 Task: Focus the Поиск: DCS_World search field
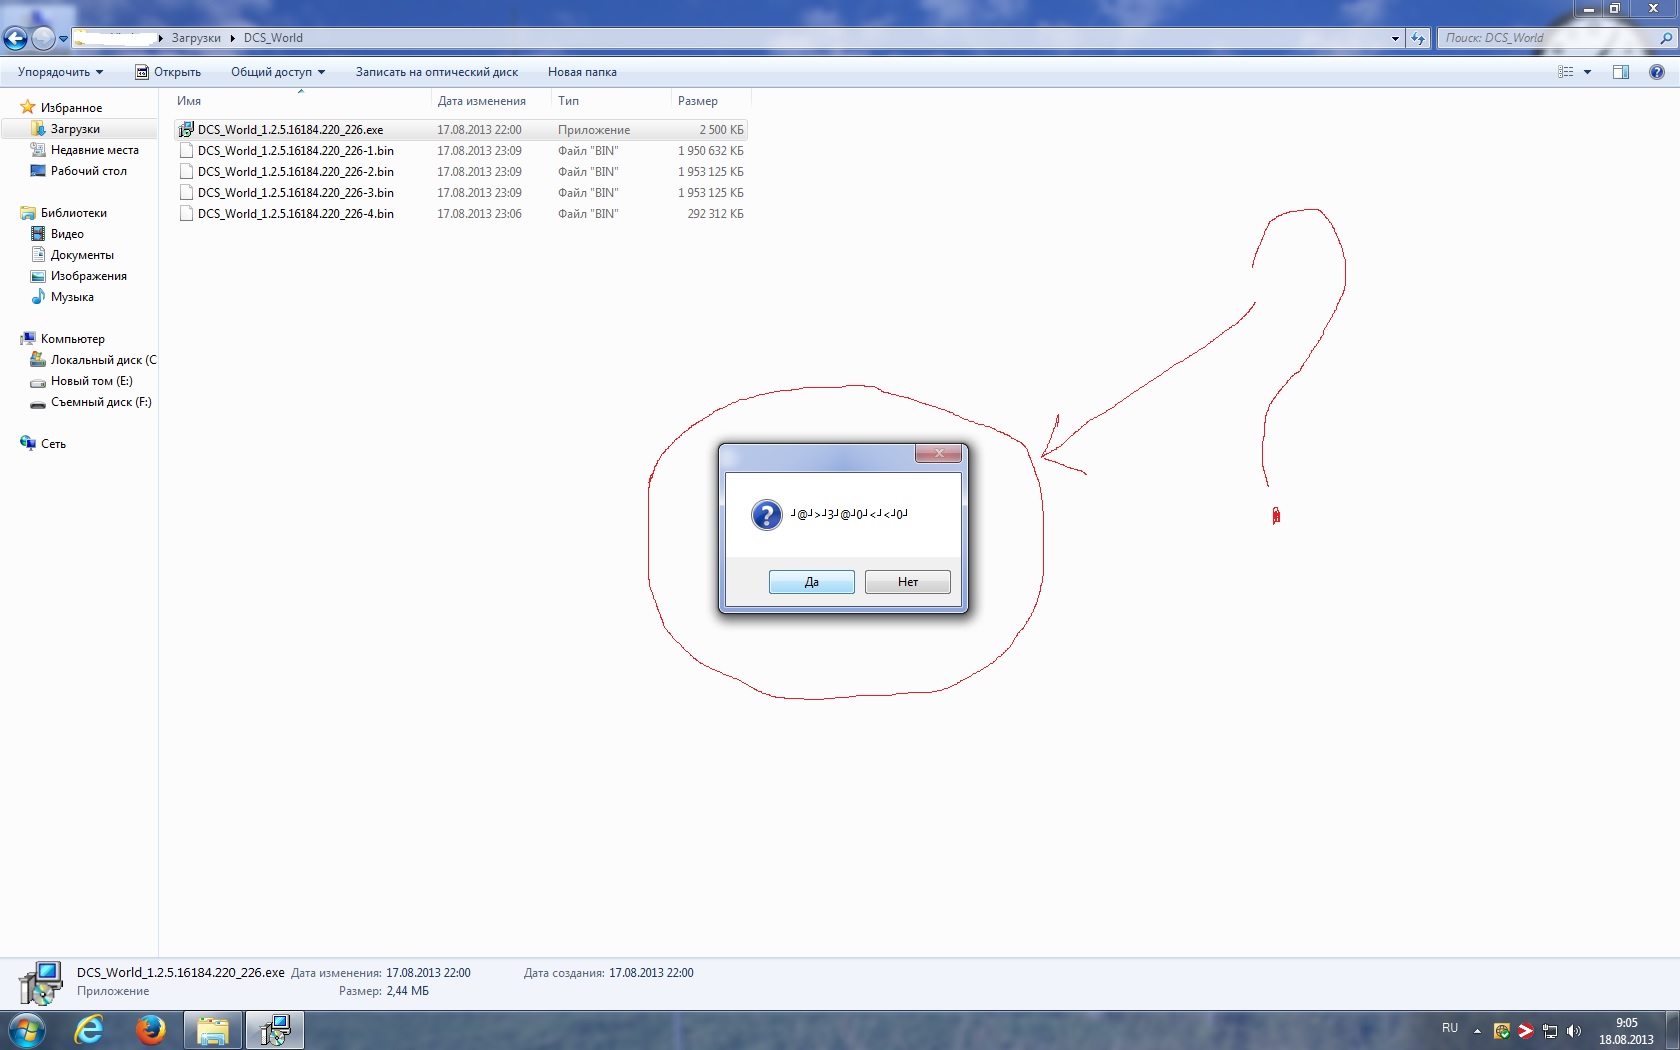(x=1548, y=38)
